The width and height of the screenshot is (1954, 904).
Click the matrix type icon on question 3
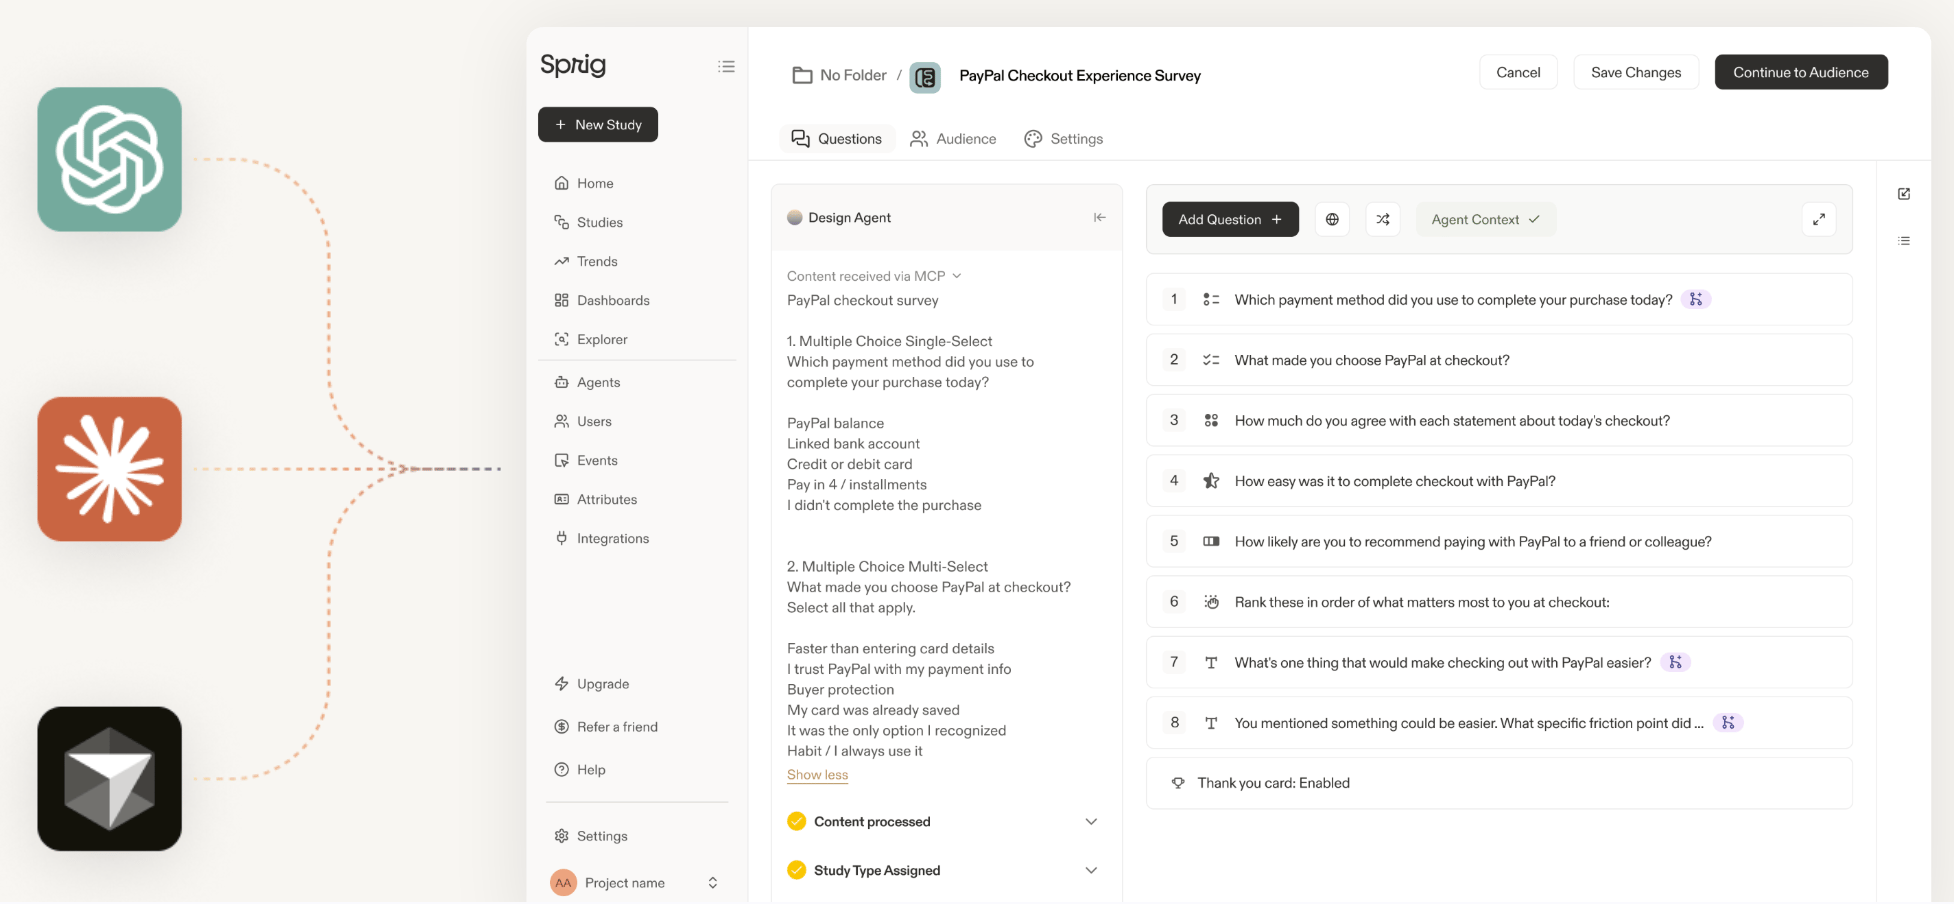(x=1211, y=421)
